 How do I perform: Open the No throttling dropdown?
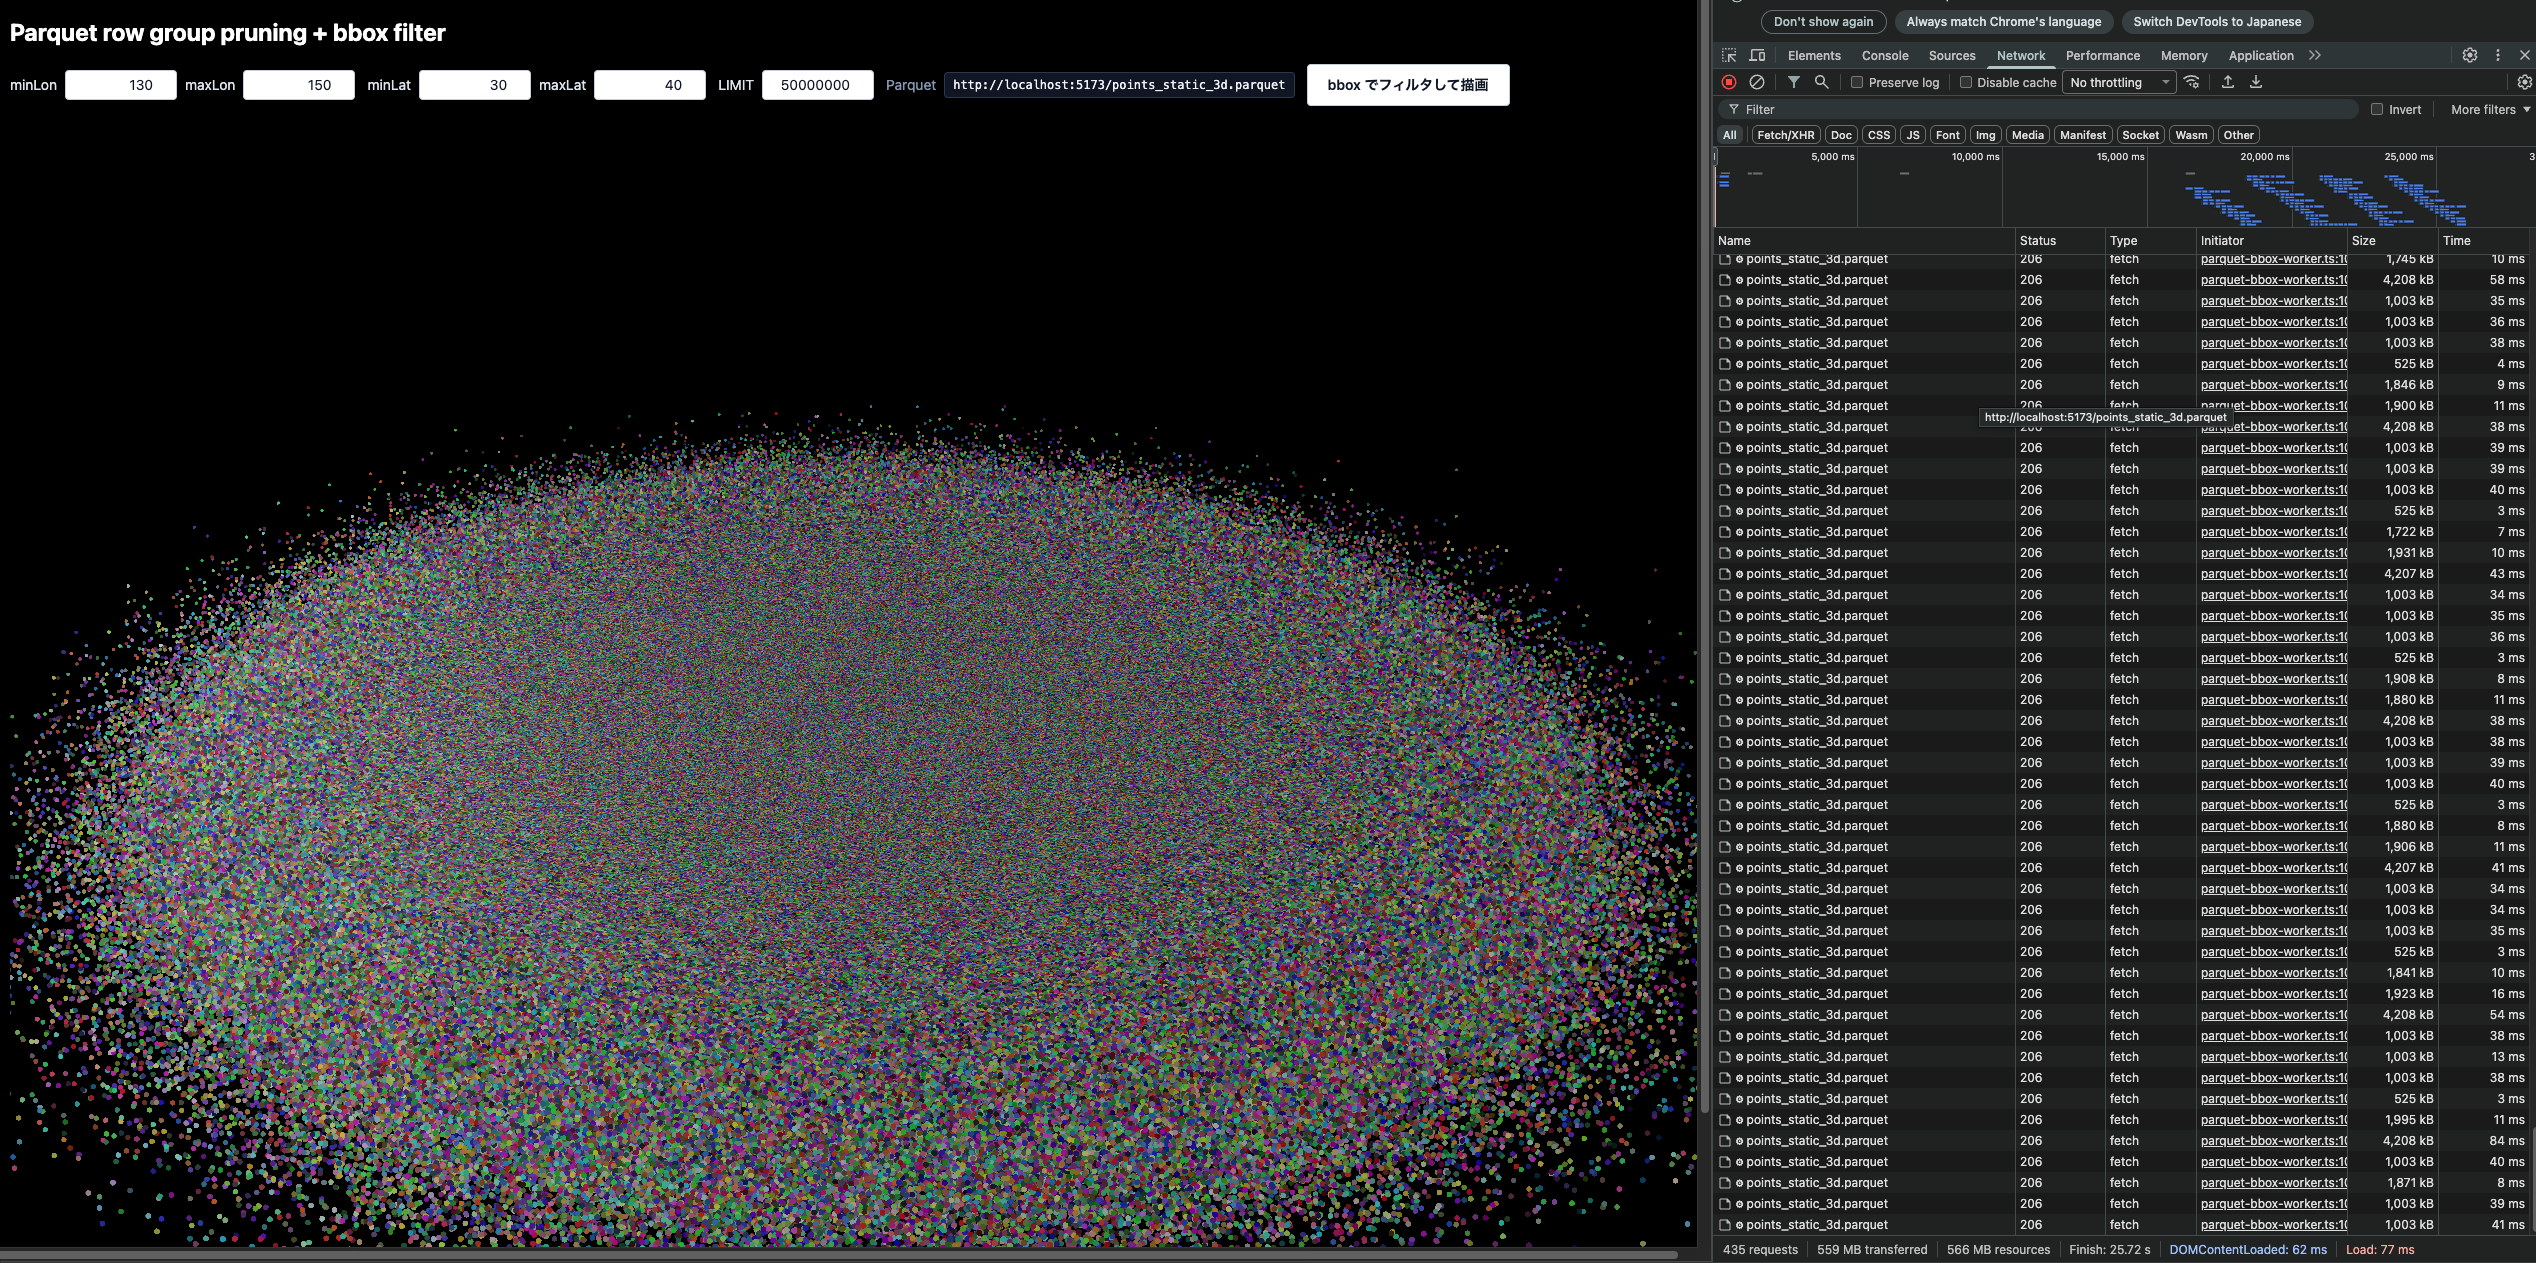2119,83
